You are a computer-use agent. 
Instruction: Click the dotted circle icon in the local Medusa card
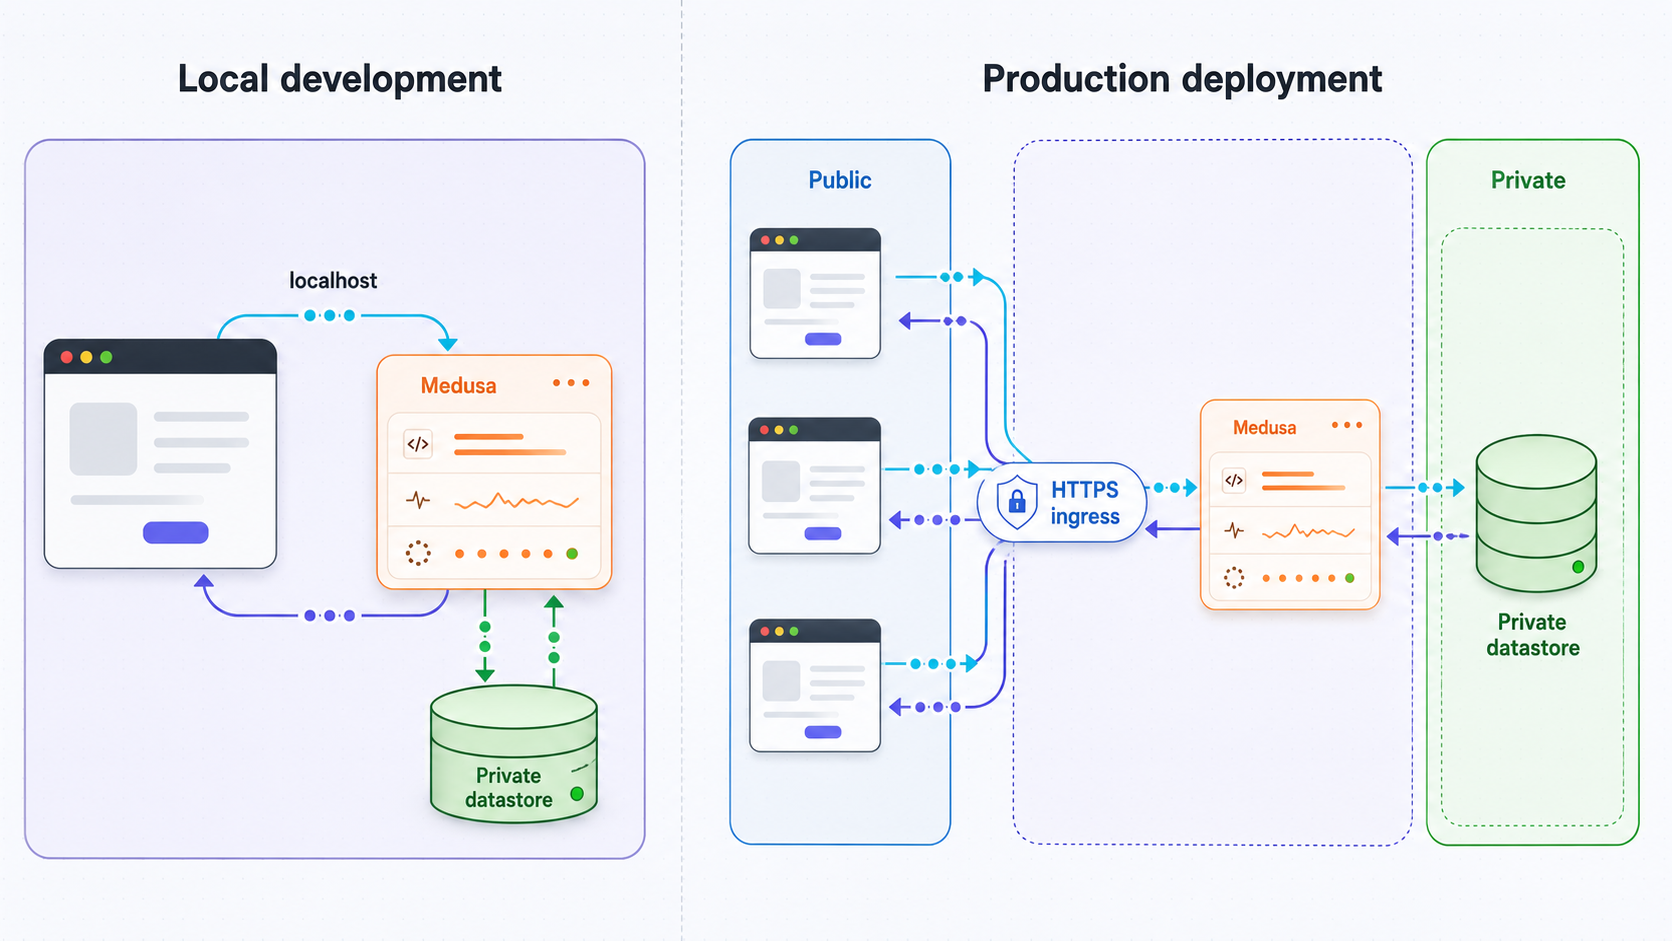(418, 553)
